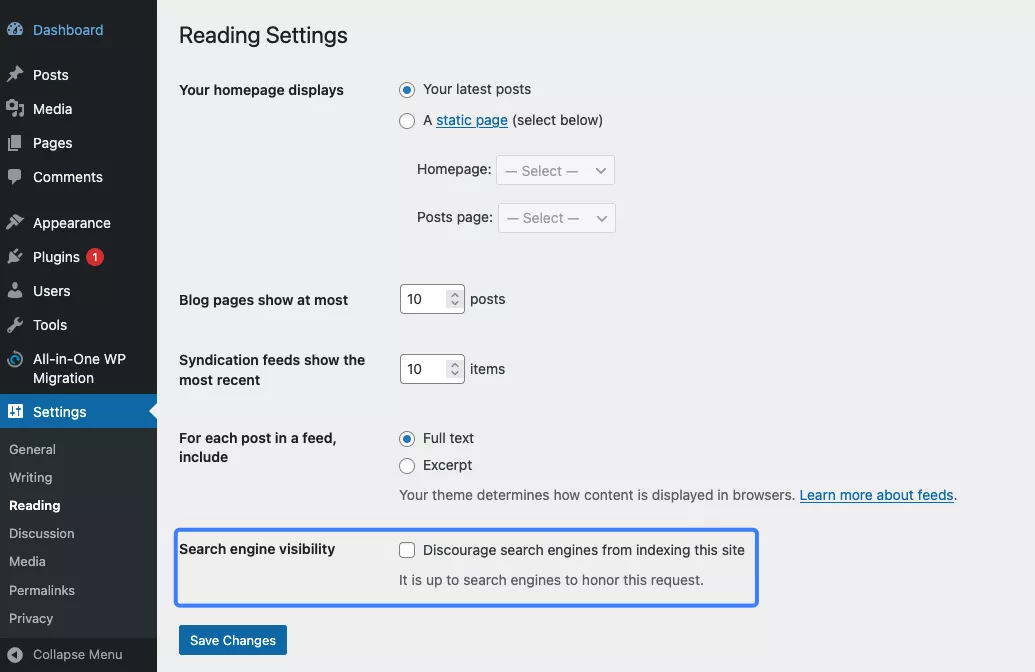
Task: Enable 'Discourage search engines from indexing' checkbox
Action: pos(407,550)
